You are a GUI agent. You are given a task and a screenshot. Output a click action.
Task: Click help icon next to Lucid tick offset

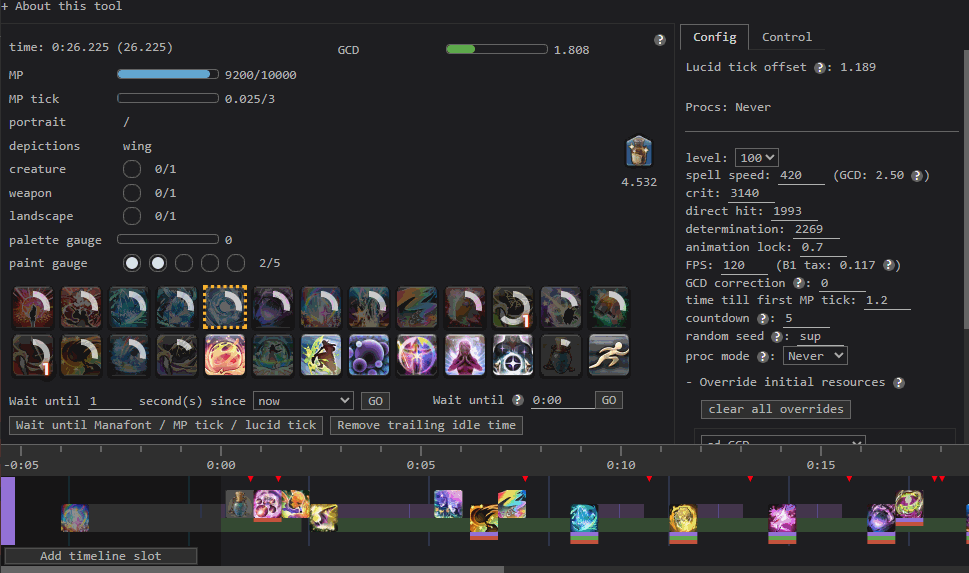[820, 68]
